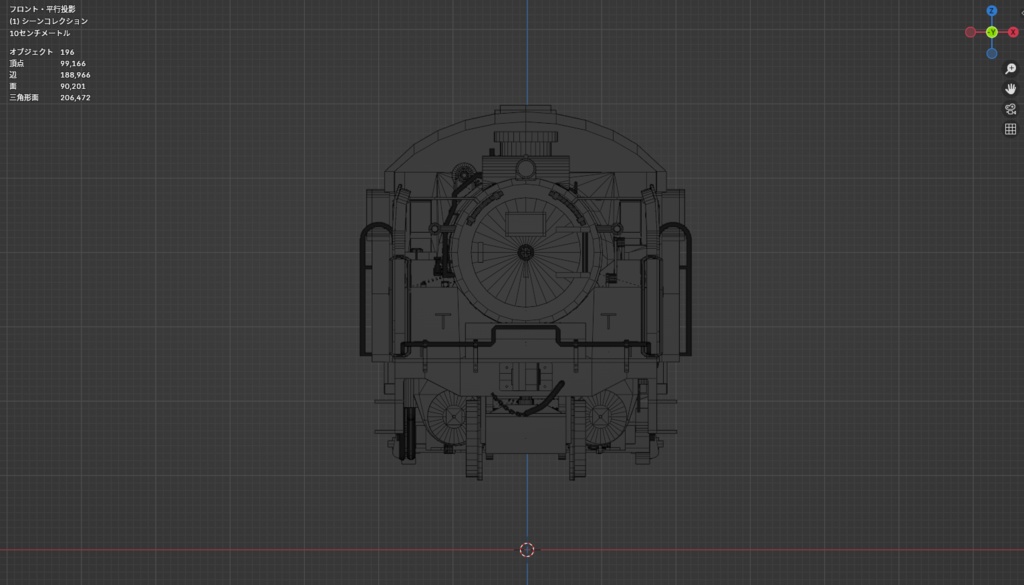This screenshot has width=1024, height=585.
Task: Click the '三角形面 206,472' statistics row
Action: pyautogui.click(x=50, y=97)
